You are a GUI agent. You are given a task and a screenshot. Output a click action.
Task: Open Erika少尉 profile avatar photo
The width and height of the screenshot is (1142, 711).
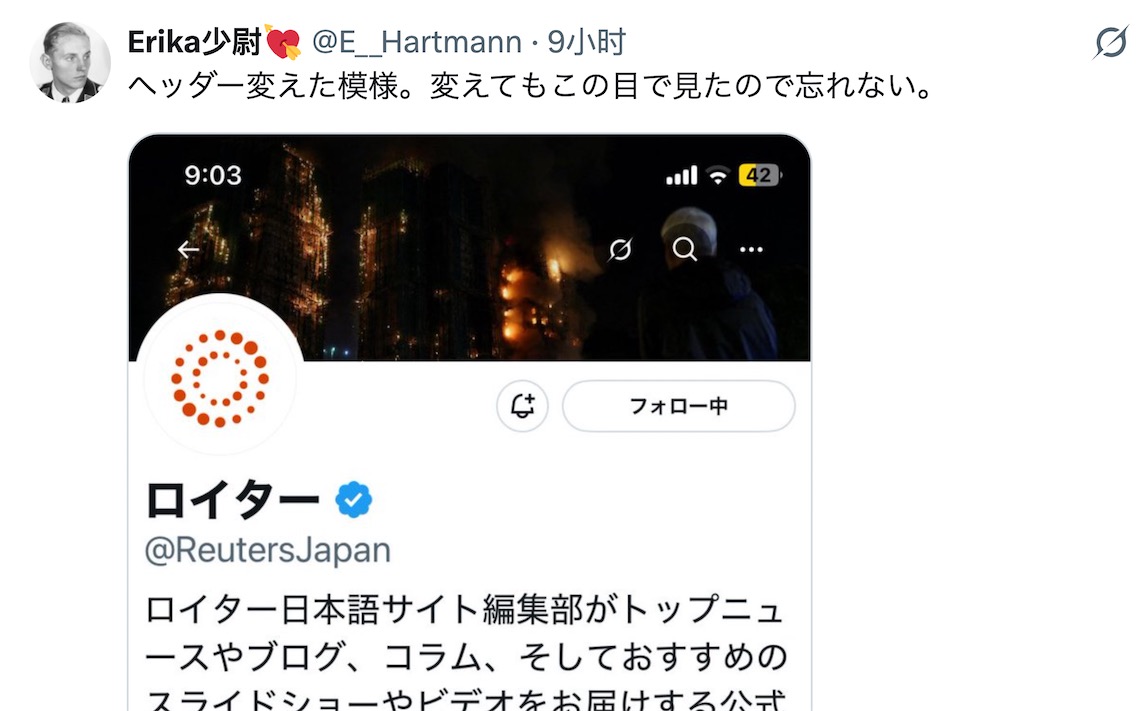[x=70, y=62]
